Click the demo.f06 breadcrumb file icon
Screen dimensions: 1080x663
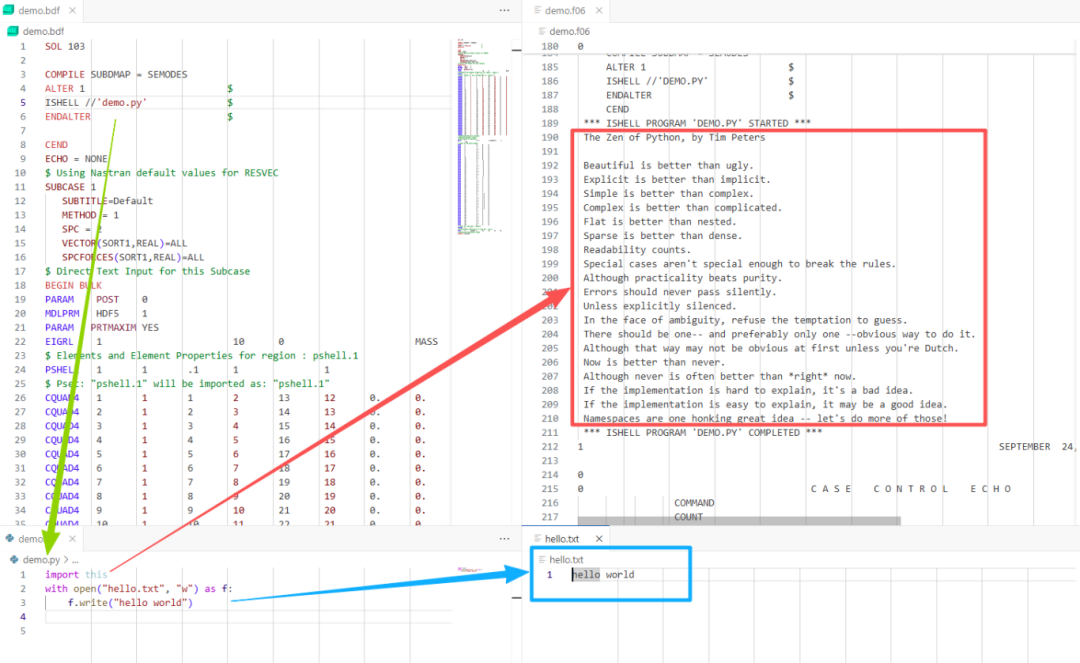542,31
